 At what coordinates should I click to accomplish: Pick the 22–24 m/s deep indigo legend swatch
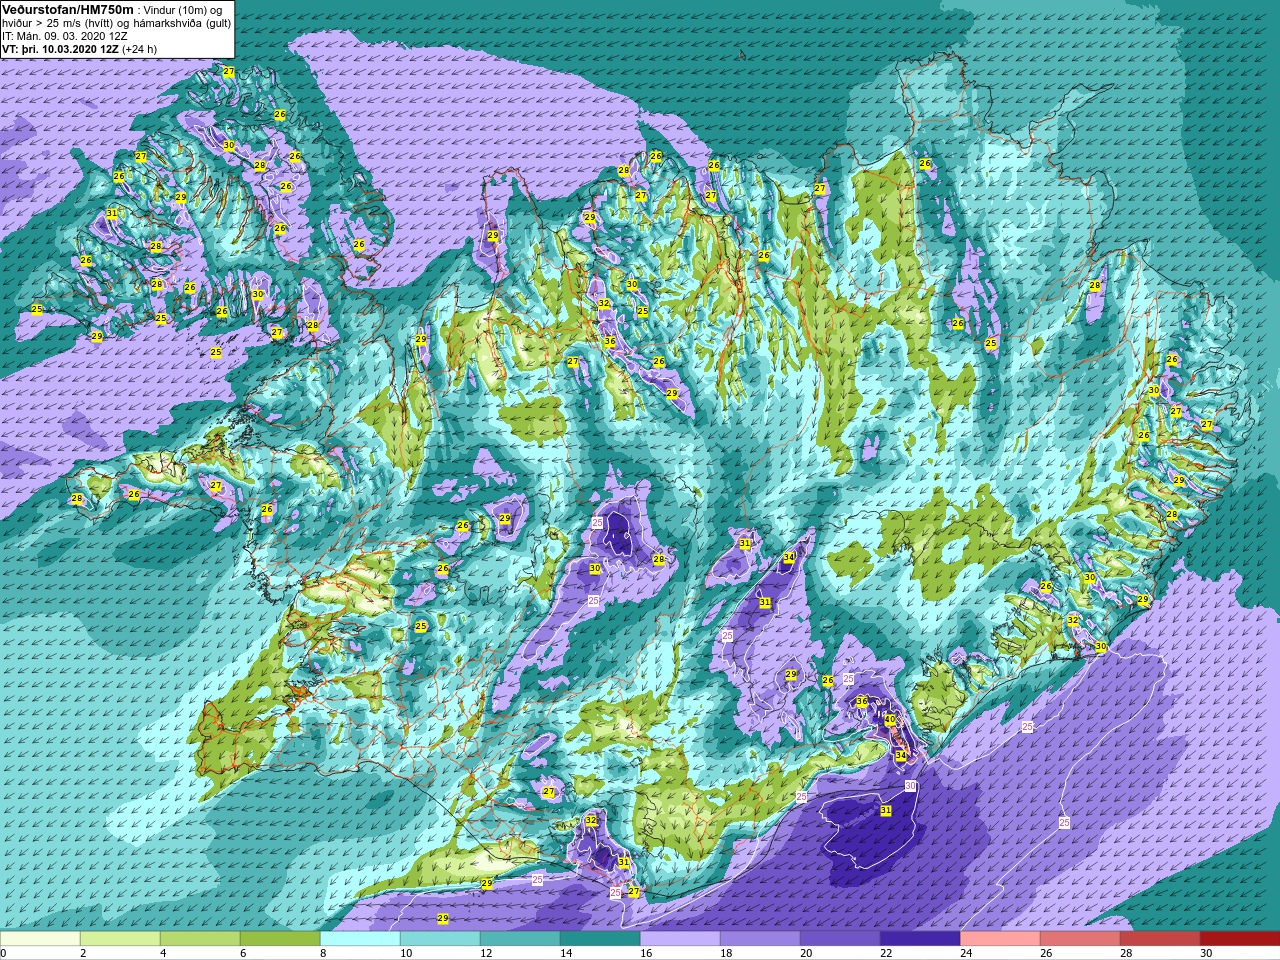point(920,938)
